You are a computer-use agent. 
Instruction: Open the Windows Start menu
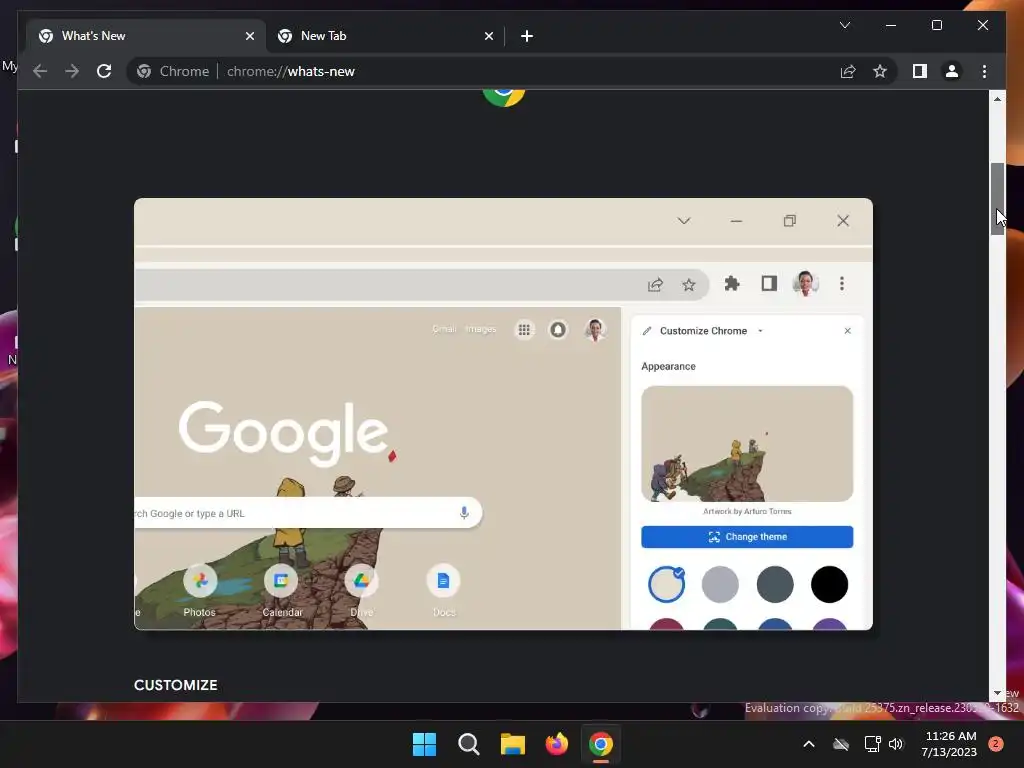(424, 744)
